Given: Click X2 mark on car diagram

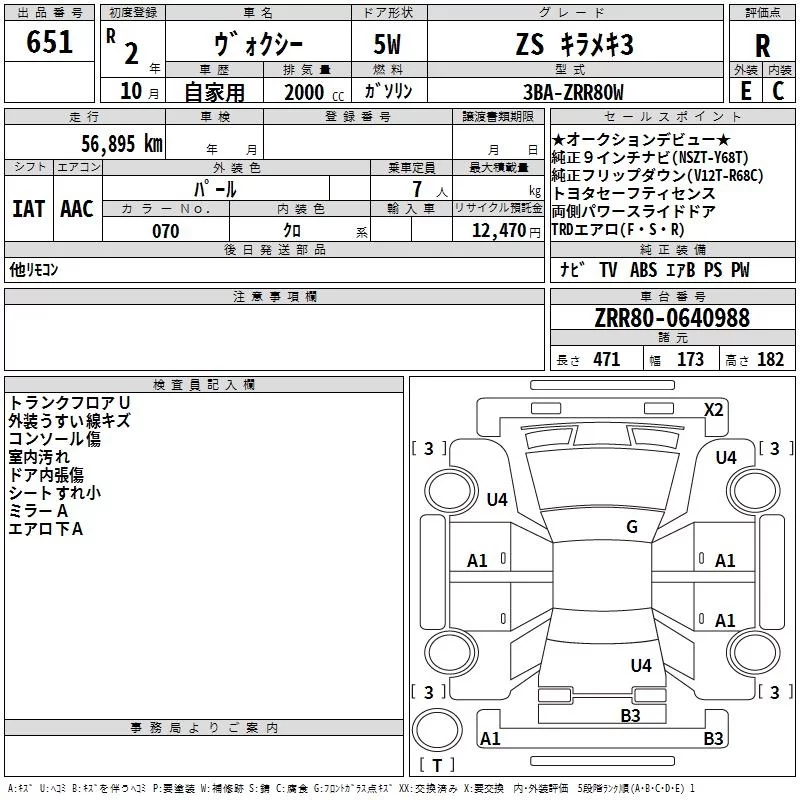Looking at the screenshot, I should coord(713,410).
